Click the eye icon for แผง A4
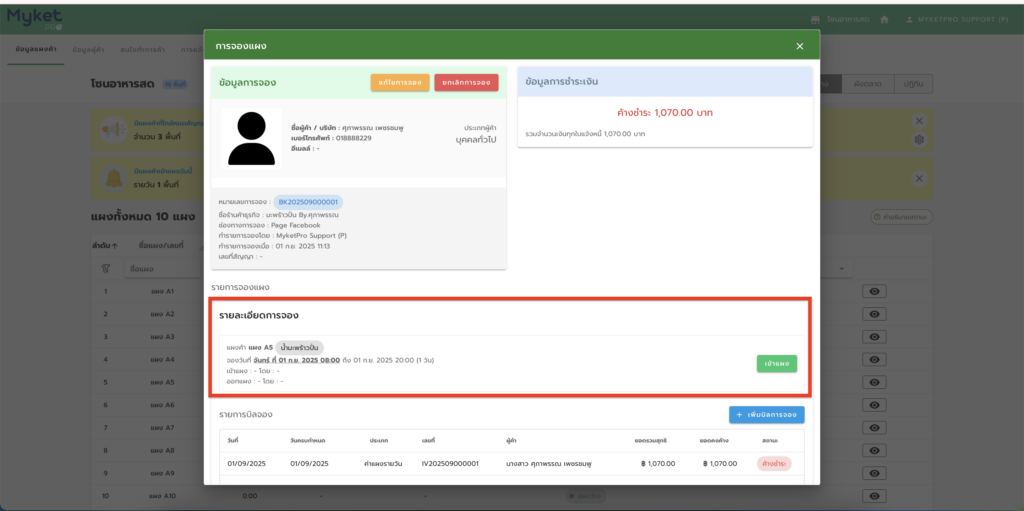 click(874, 359)
